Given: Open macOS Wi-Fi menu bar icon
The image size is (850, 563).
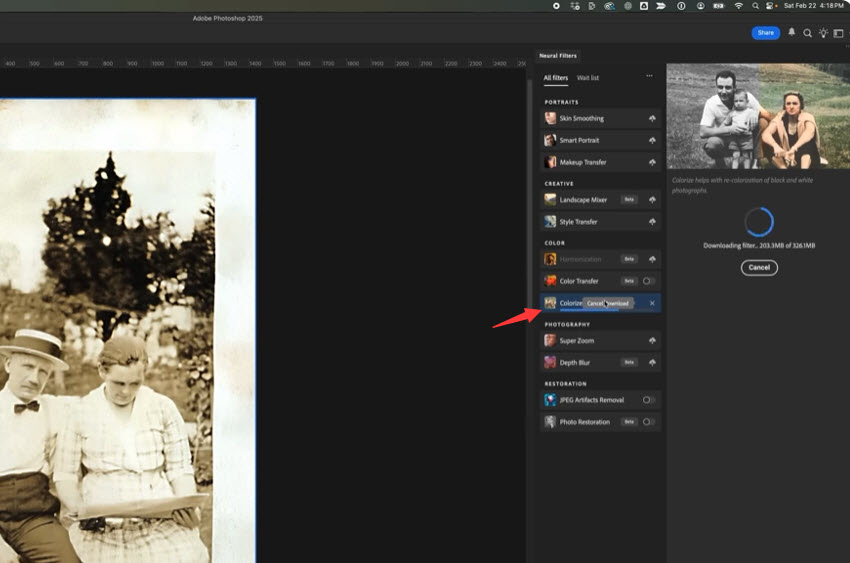Looking at the screenshot, I should tap(738, 5).
